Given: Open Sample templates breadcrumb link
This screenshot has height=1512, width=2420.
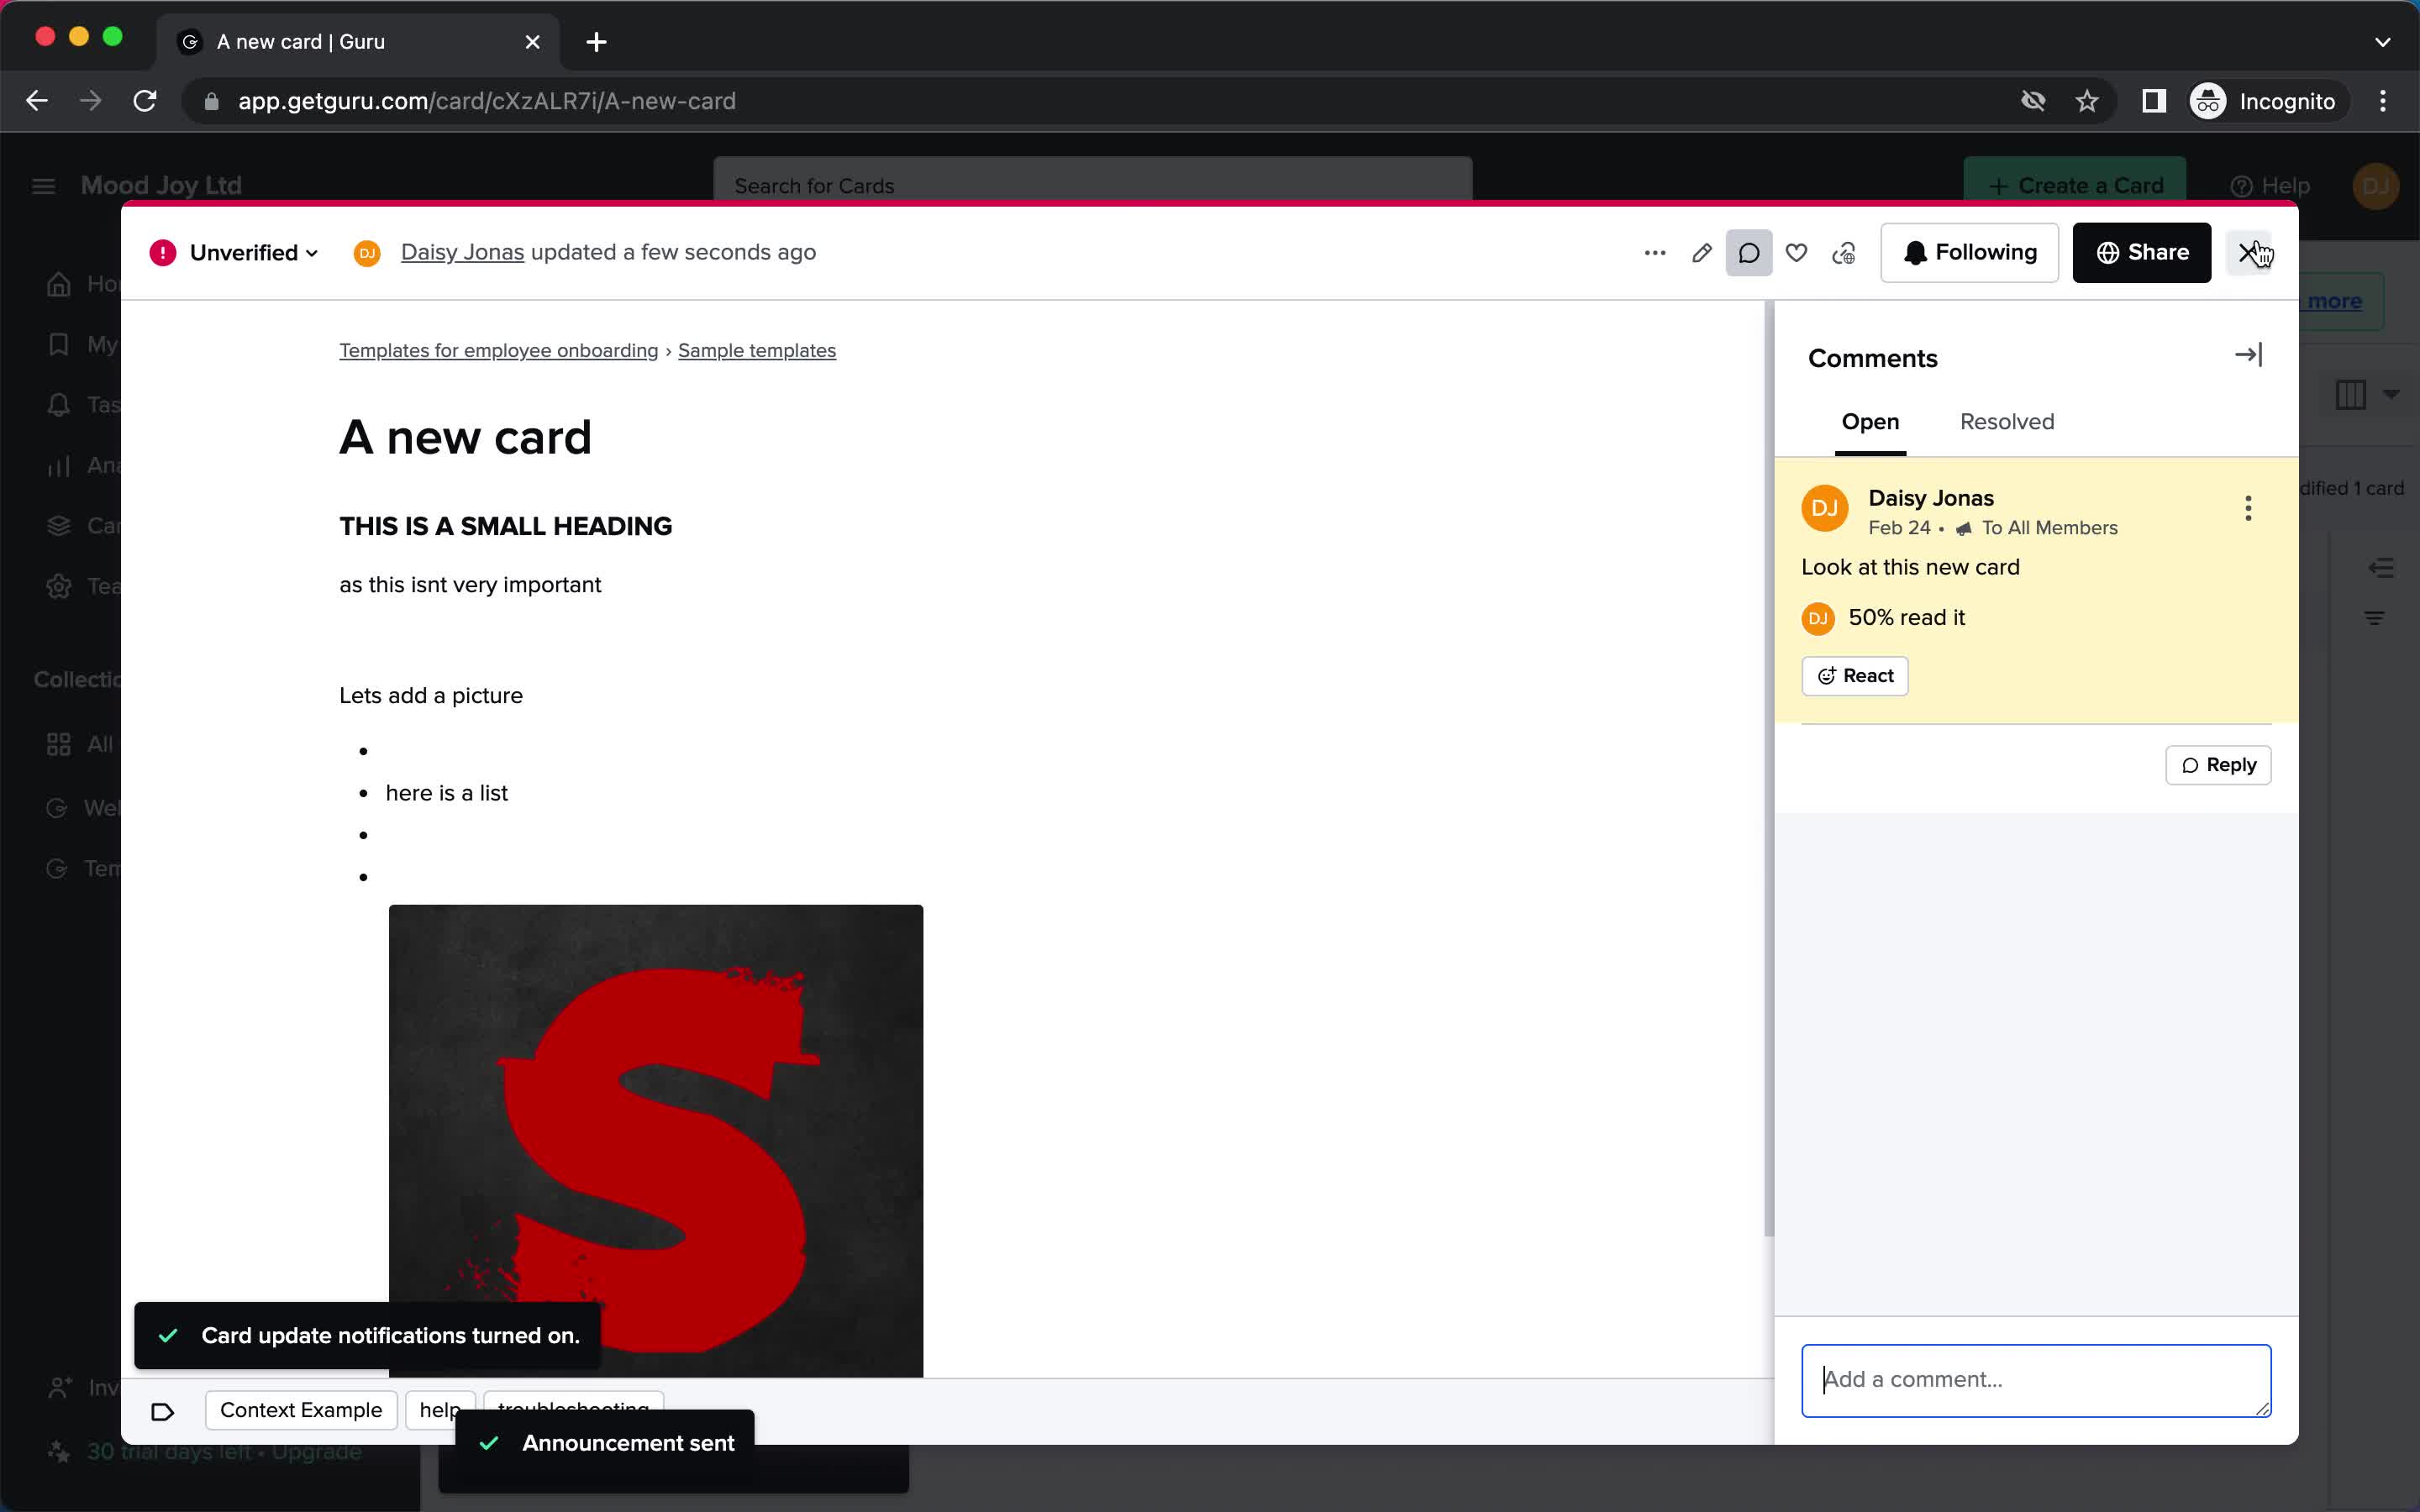Looking at the screenshot, I should pos(757,351).
